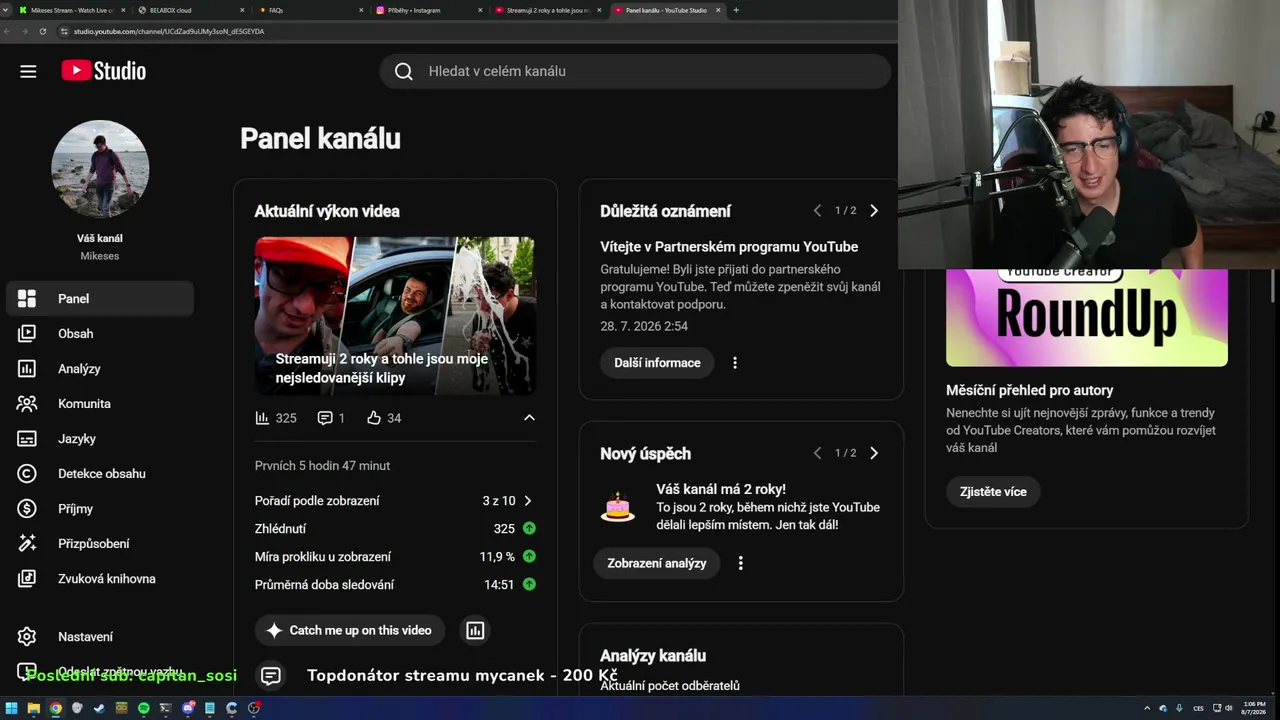The image size is (1280, 720).
Task: Open Steam from the taskbar
Action: [99, 708]
